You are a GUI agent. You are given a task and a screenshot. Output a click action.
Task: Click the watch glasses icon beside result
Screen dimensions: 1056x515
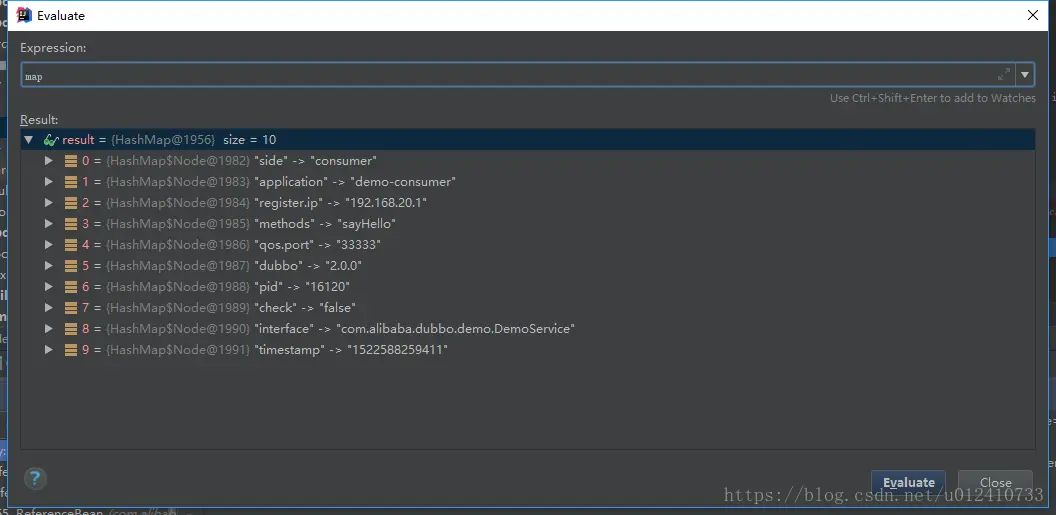tap(51, 140)
